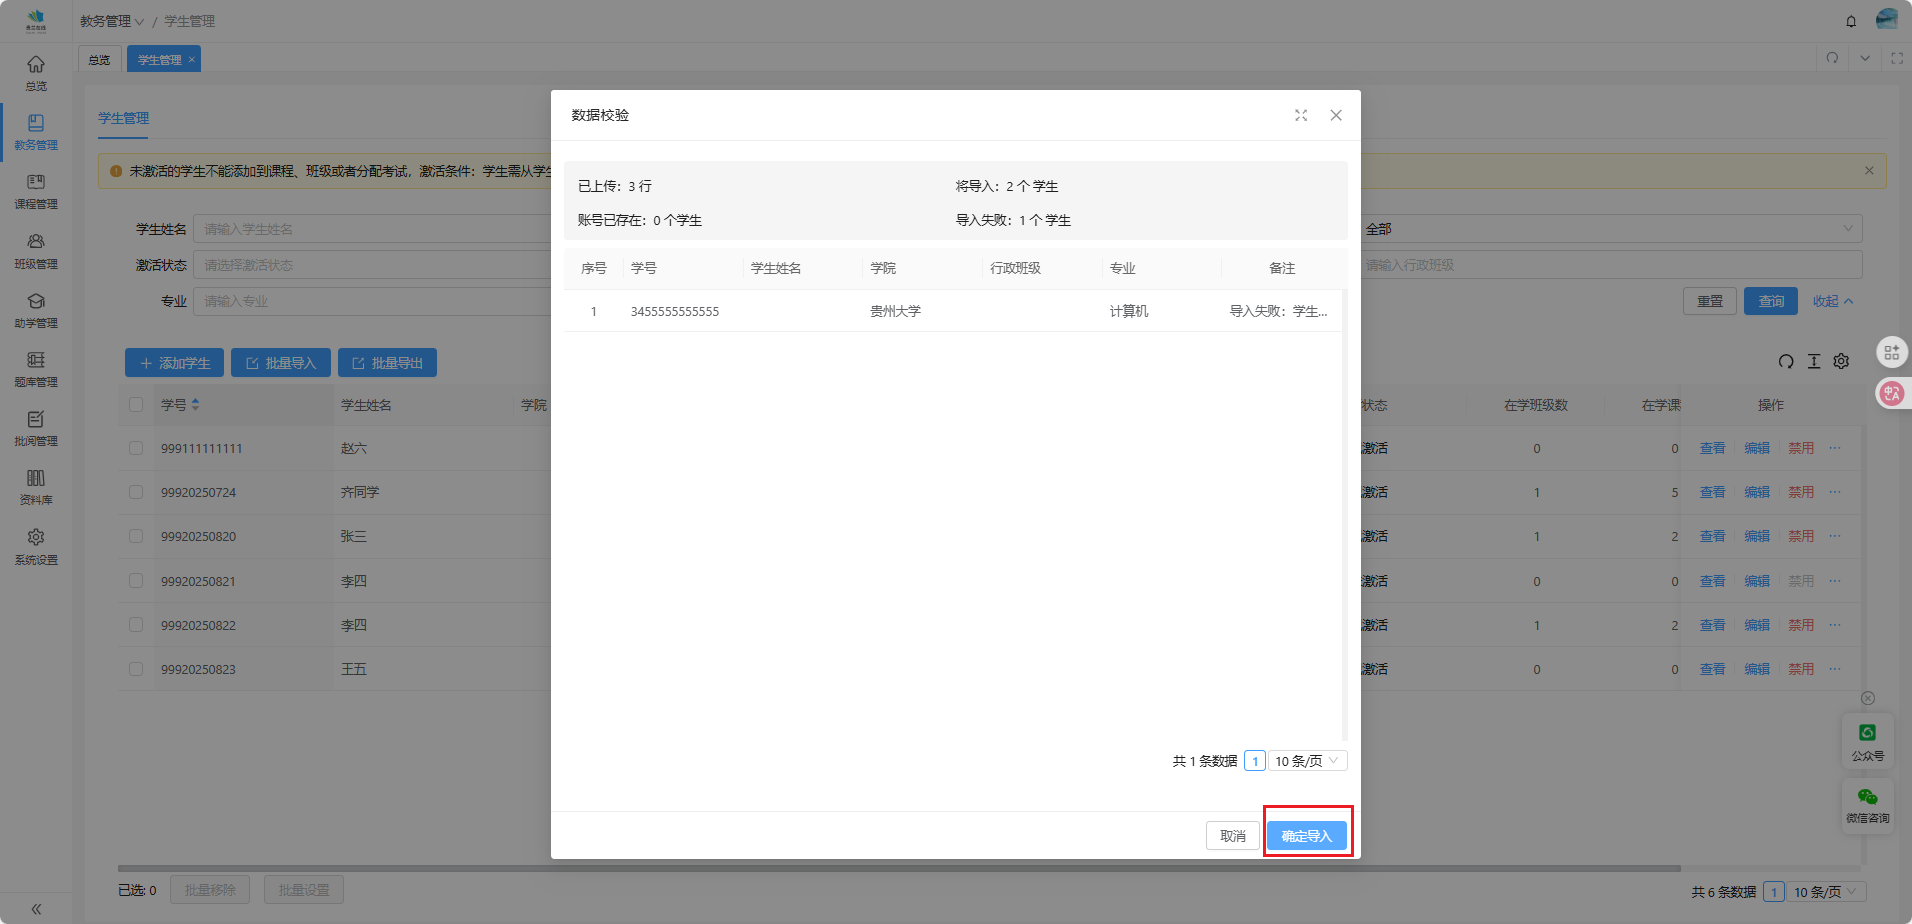Viewport: 1912px width, 924px height.
Task: Click the 学生姓名 search input field
Action: click(x=370, y=229)
